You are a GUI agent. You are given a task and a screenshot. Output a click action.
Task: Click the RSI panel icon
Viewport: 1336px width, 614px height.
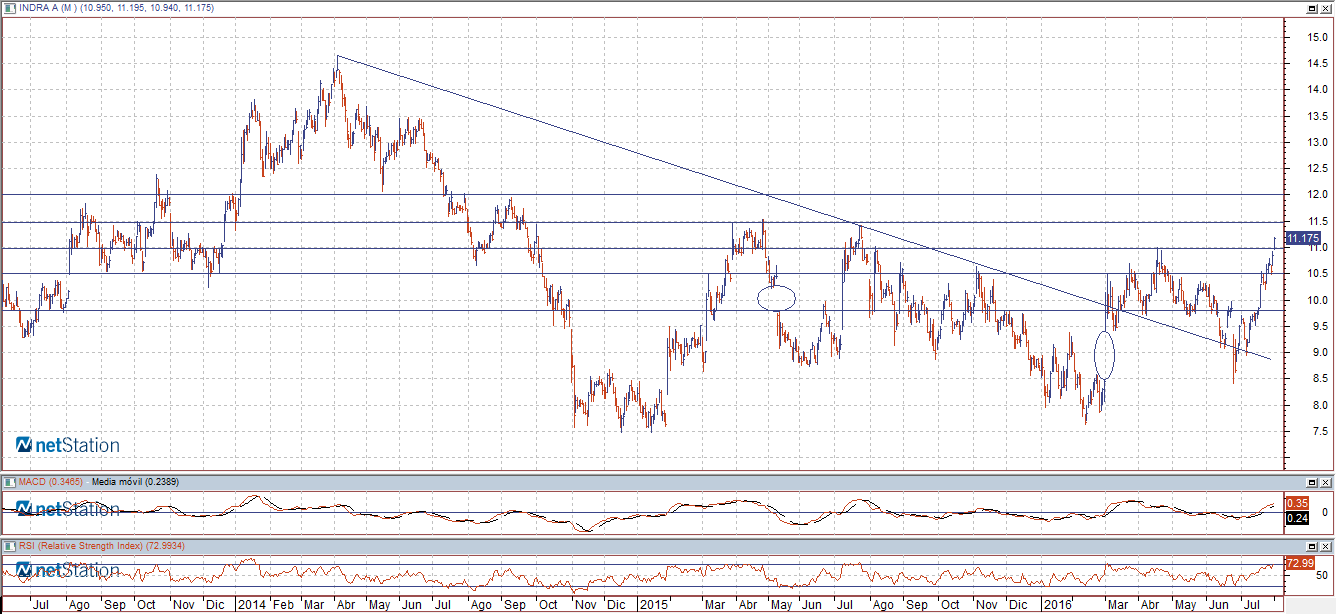[9, 546]
